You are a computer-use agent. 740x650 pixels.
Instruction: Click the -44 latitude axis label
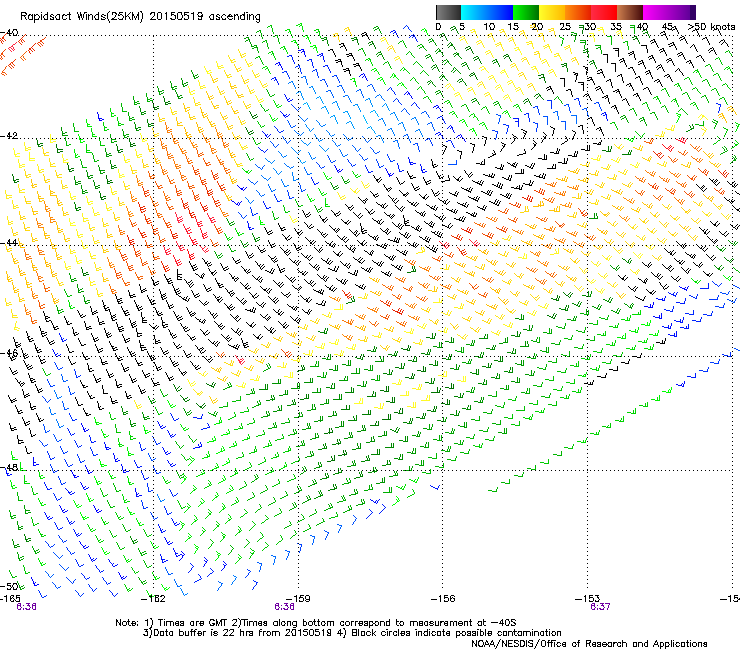click(9, 243)
